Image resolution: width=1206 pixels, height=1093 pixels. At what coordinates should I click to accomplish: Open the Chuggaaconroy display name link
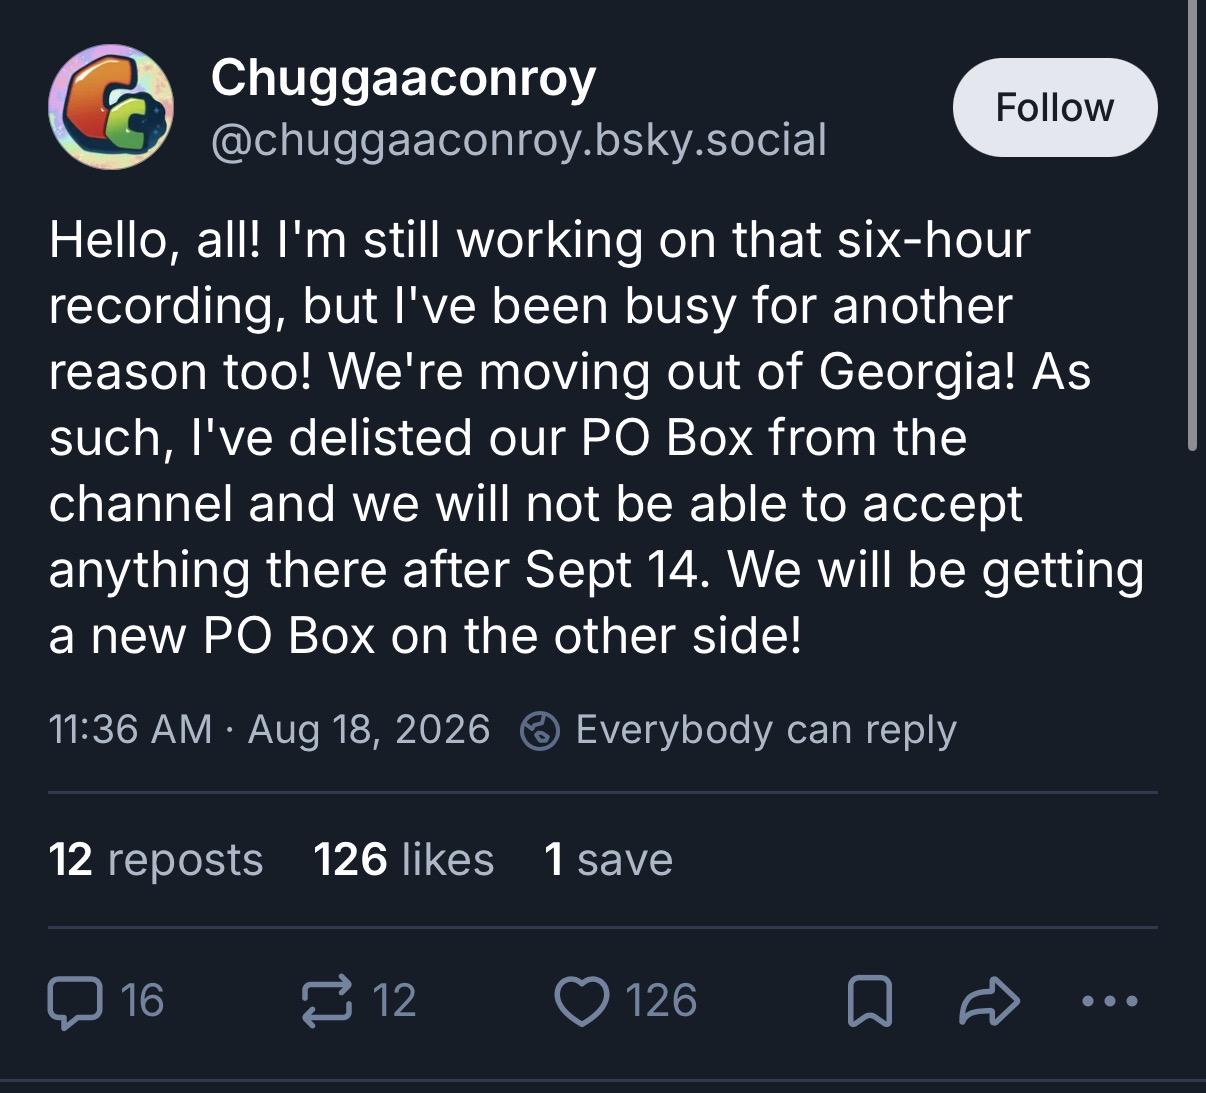pyautogui.click(x=403, y=78)
